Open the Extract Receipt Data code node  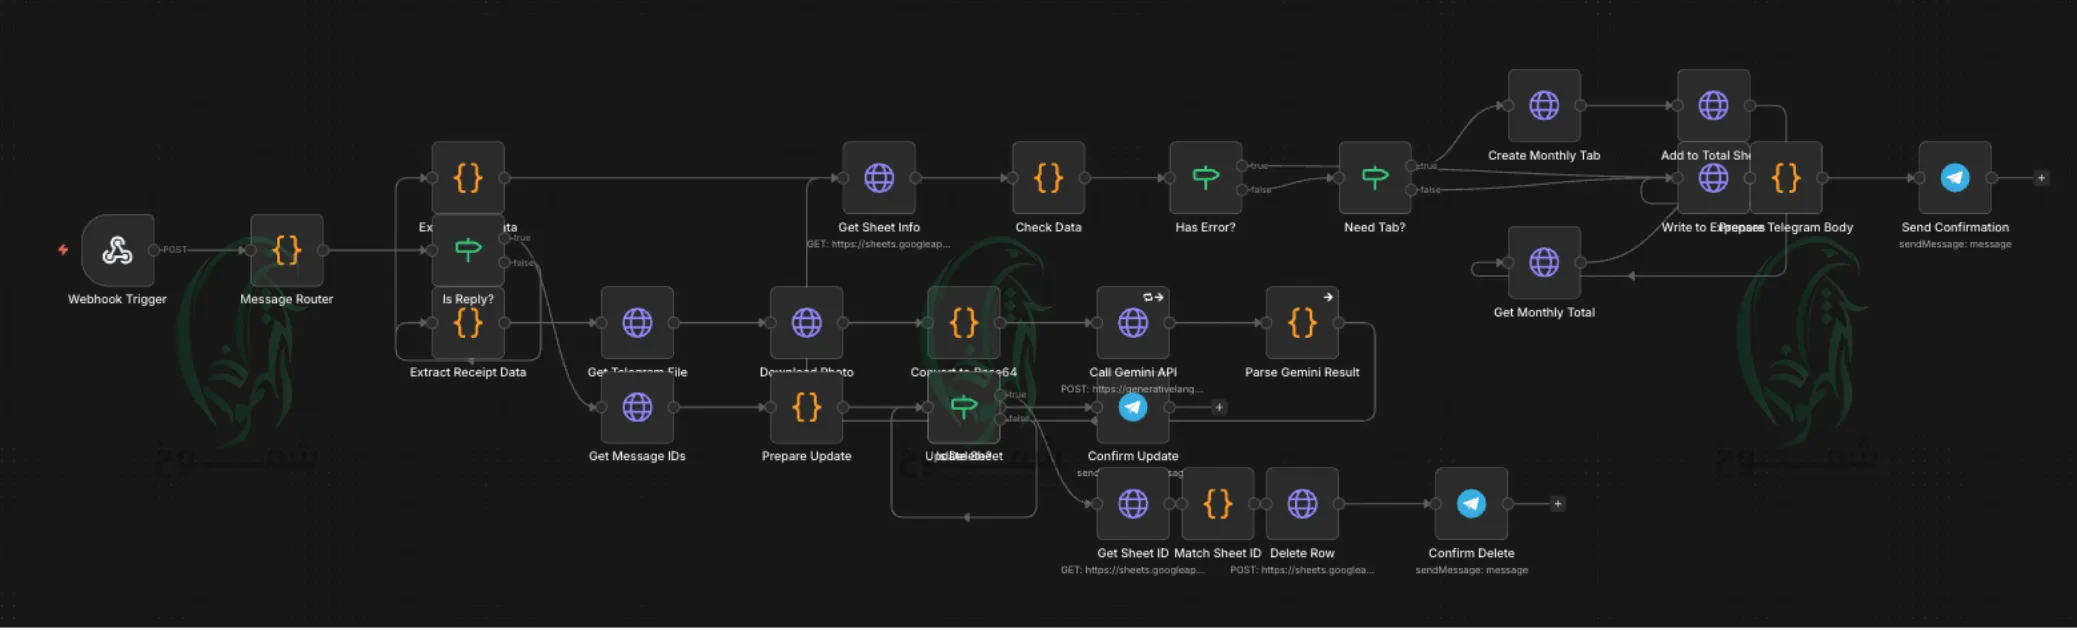[x=468, y=323]
